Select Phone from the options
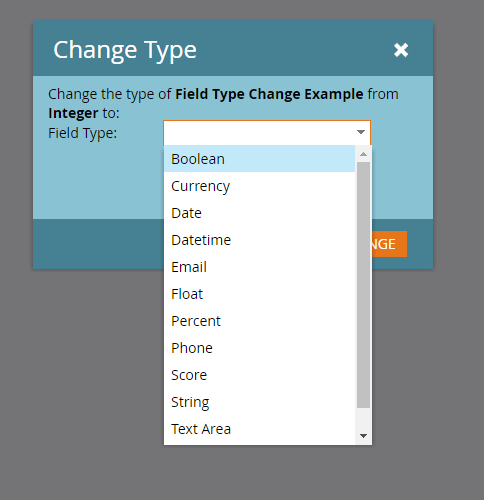Image resolution: width=484 pixels, height=500 pixels. [260, 348]
